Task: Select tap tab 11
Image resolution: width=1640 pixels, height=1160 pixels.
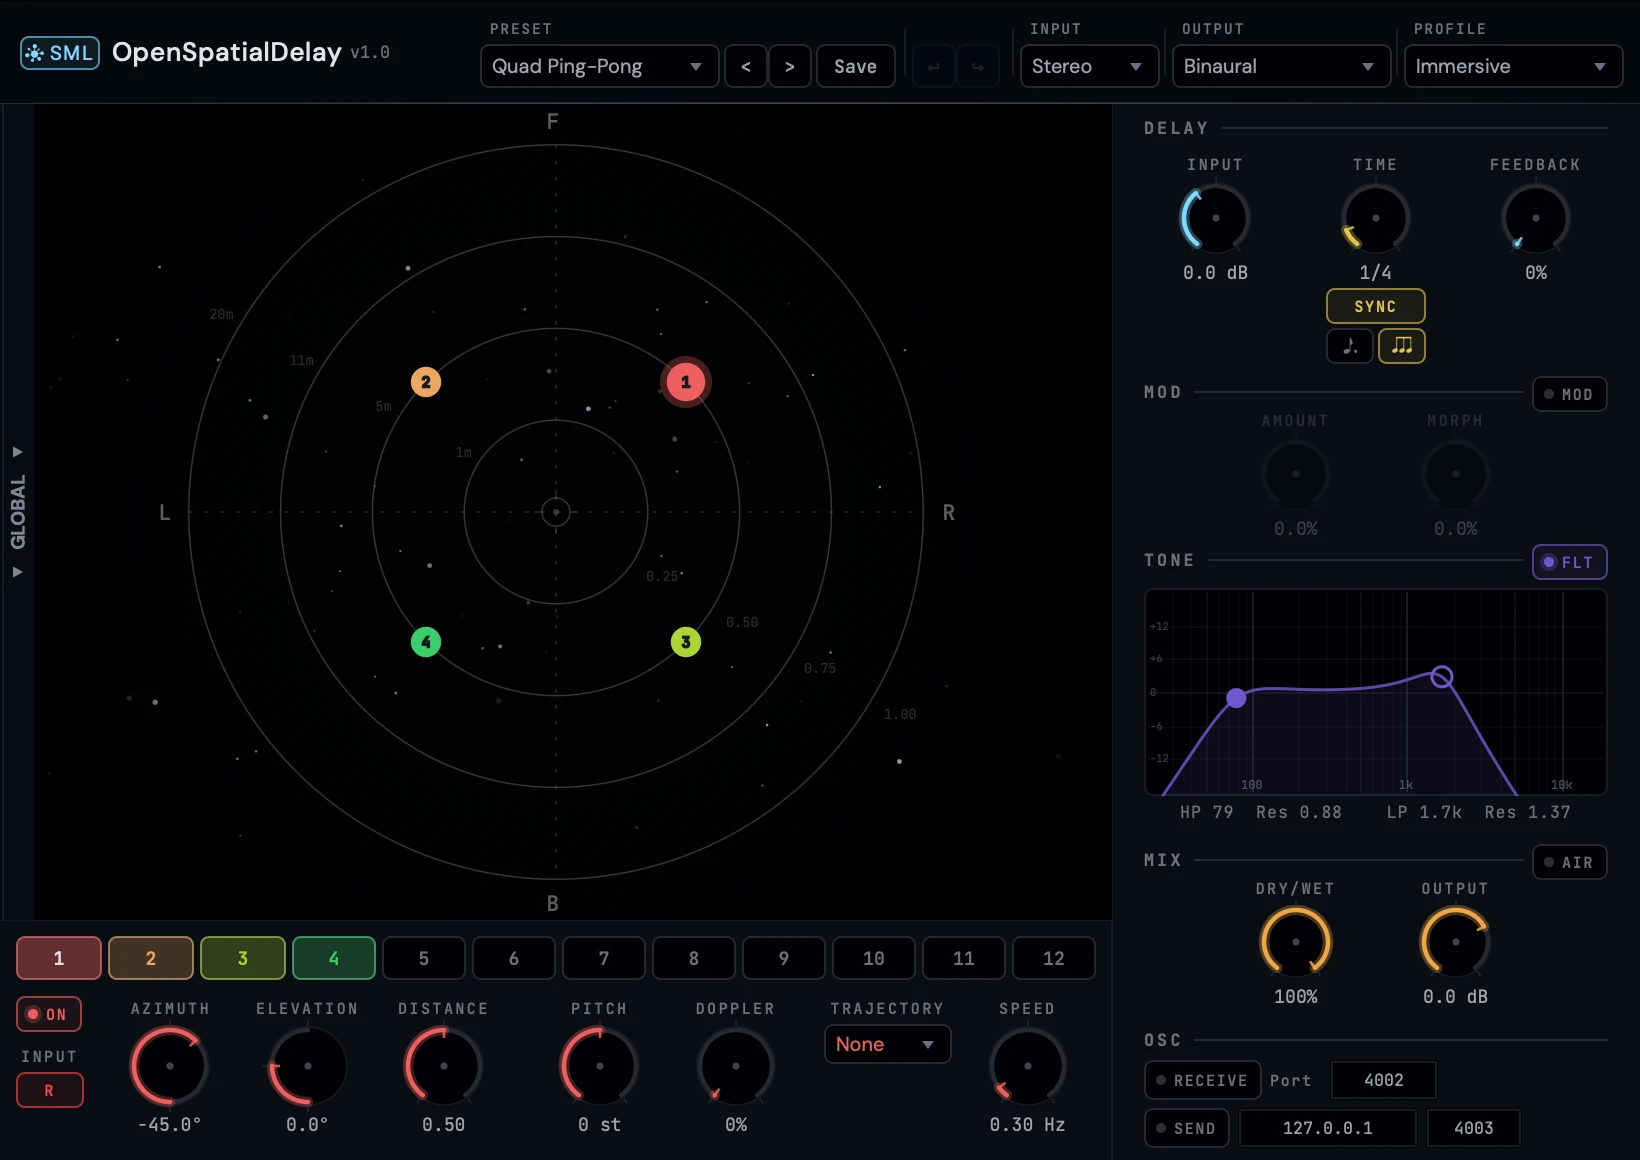Action: click(964, 959)
